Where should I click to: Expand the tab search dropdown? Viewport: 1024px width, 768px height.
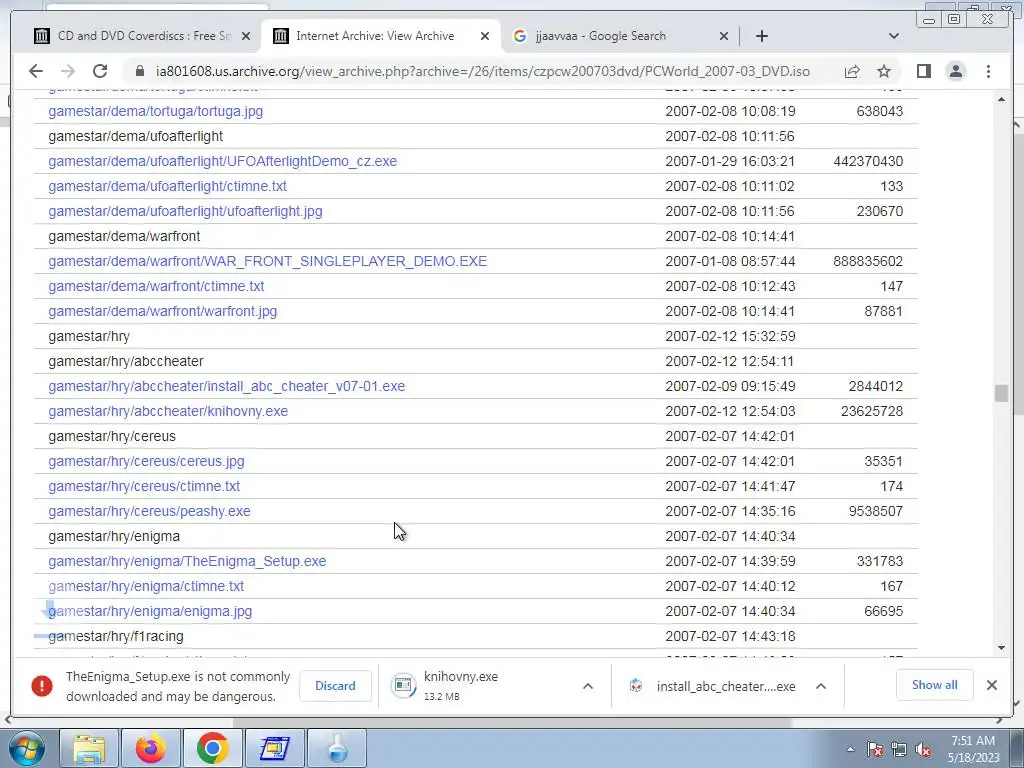[x=893, y=36]
